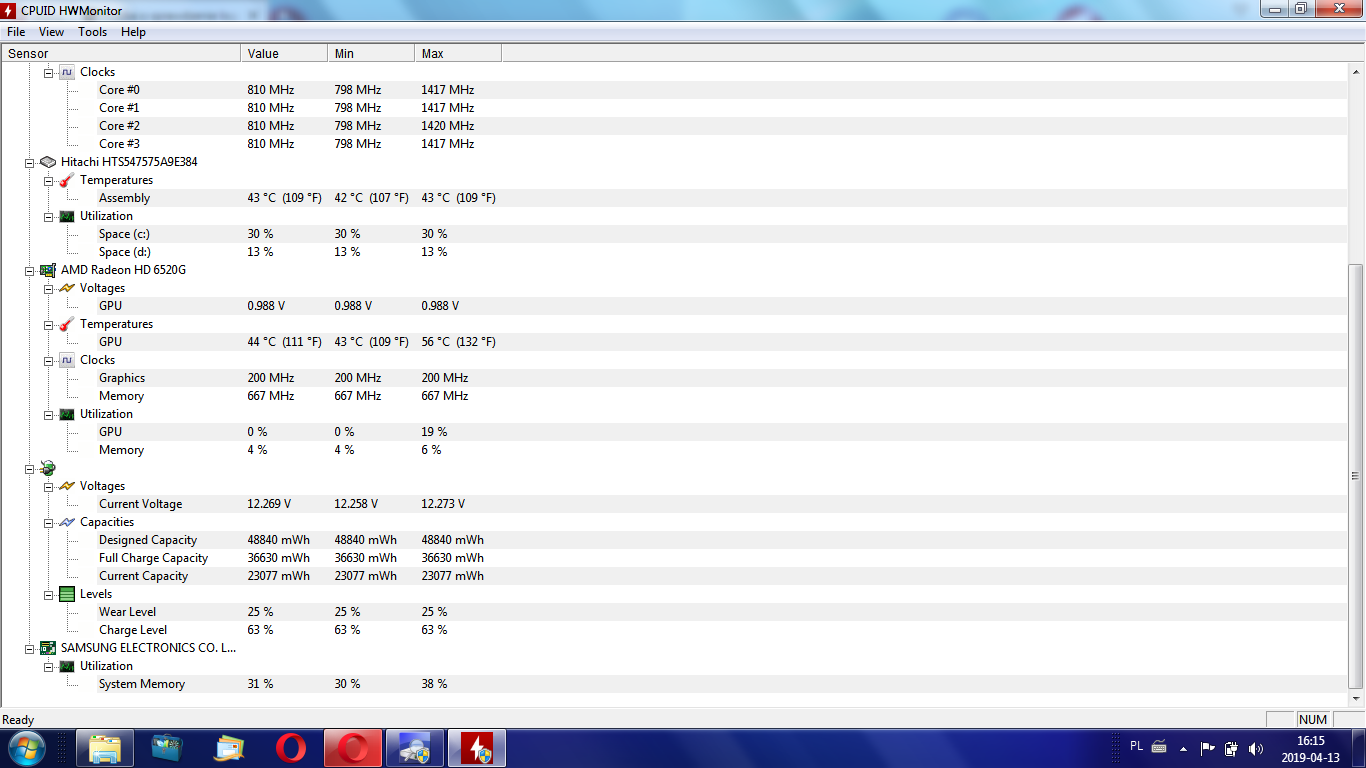Collapse Utilization under the Hitachi drive
The image size is (1366, 768).
pyautogui.click(x=48, y=216)
